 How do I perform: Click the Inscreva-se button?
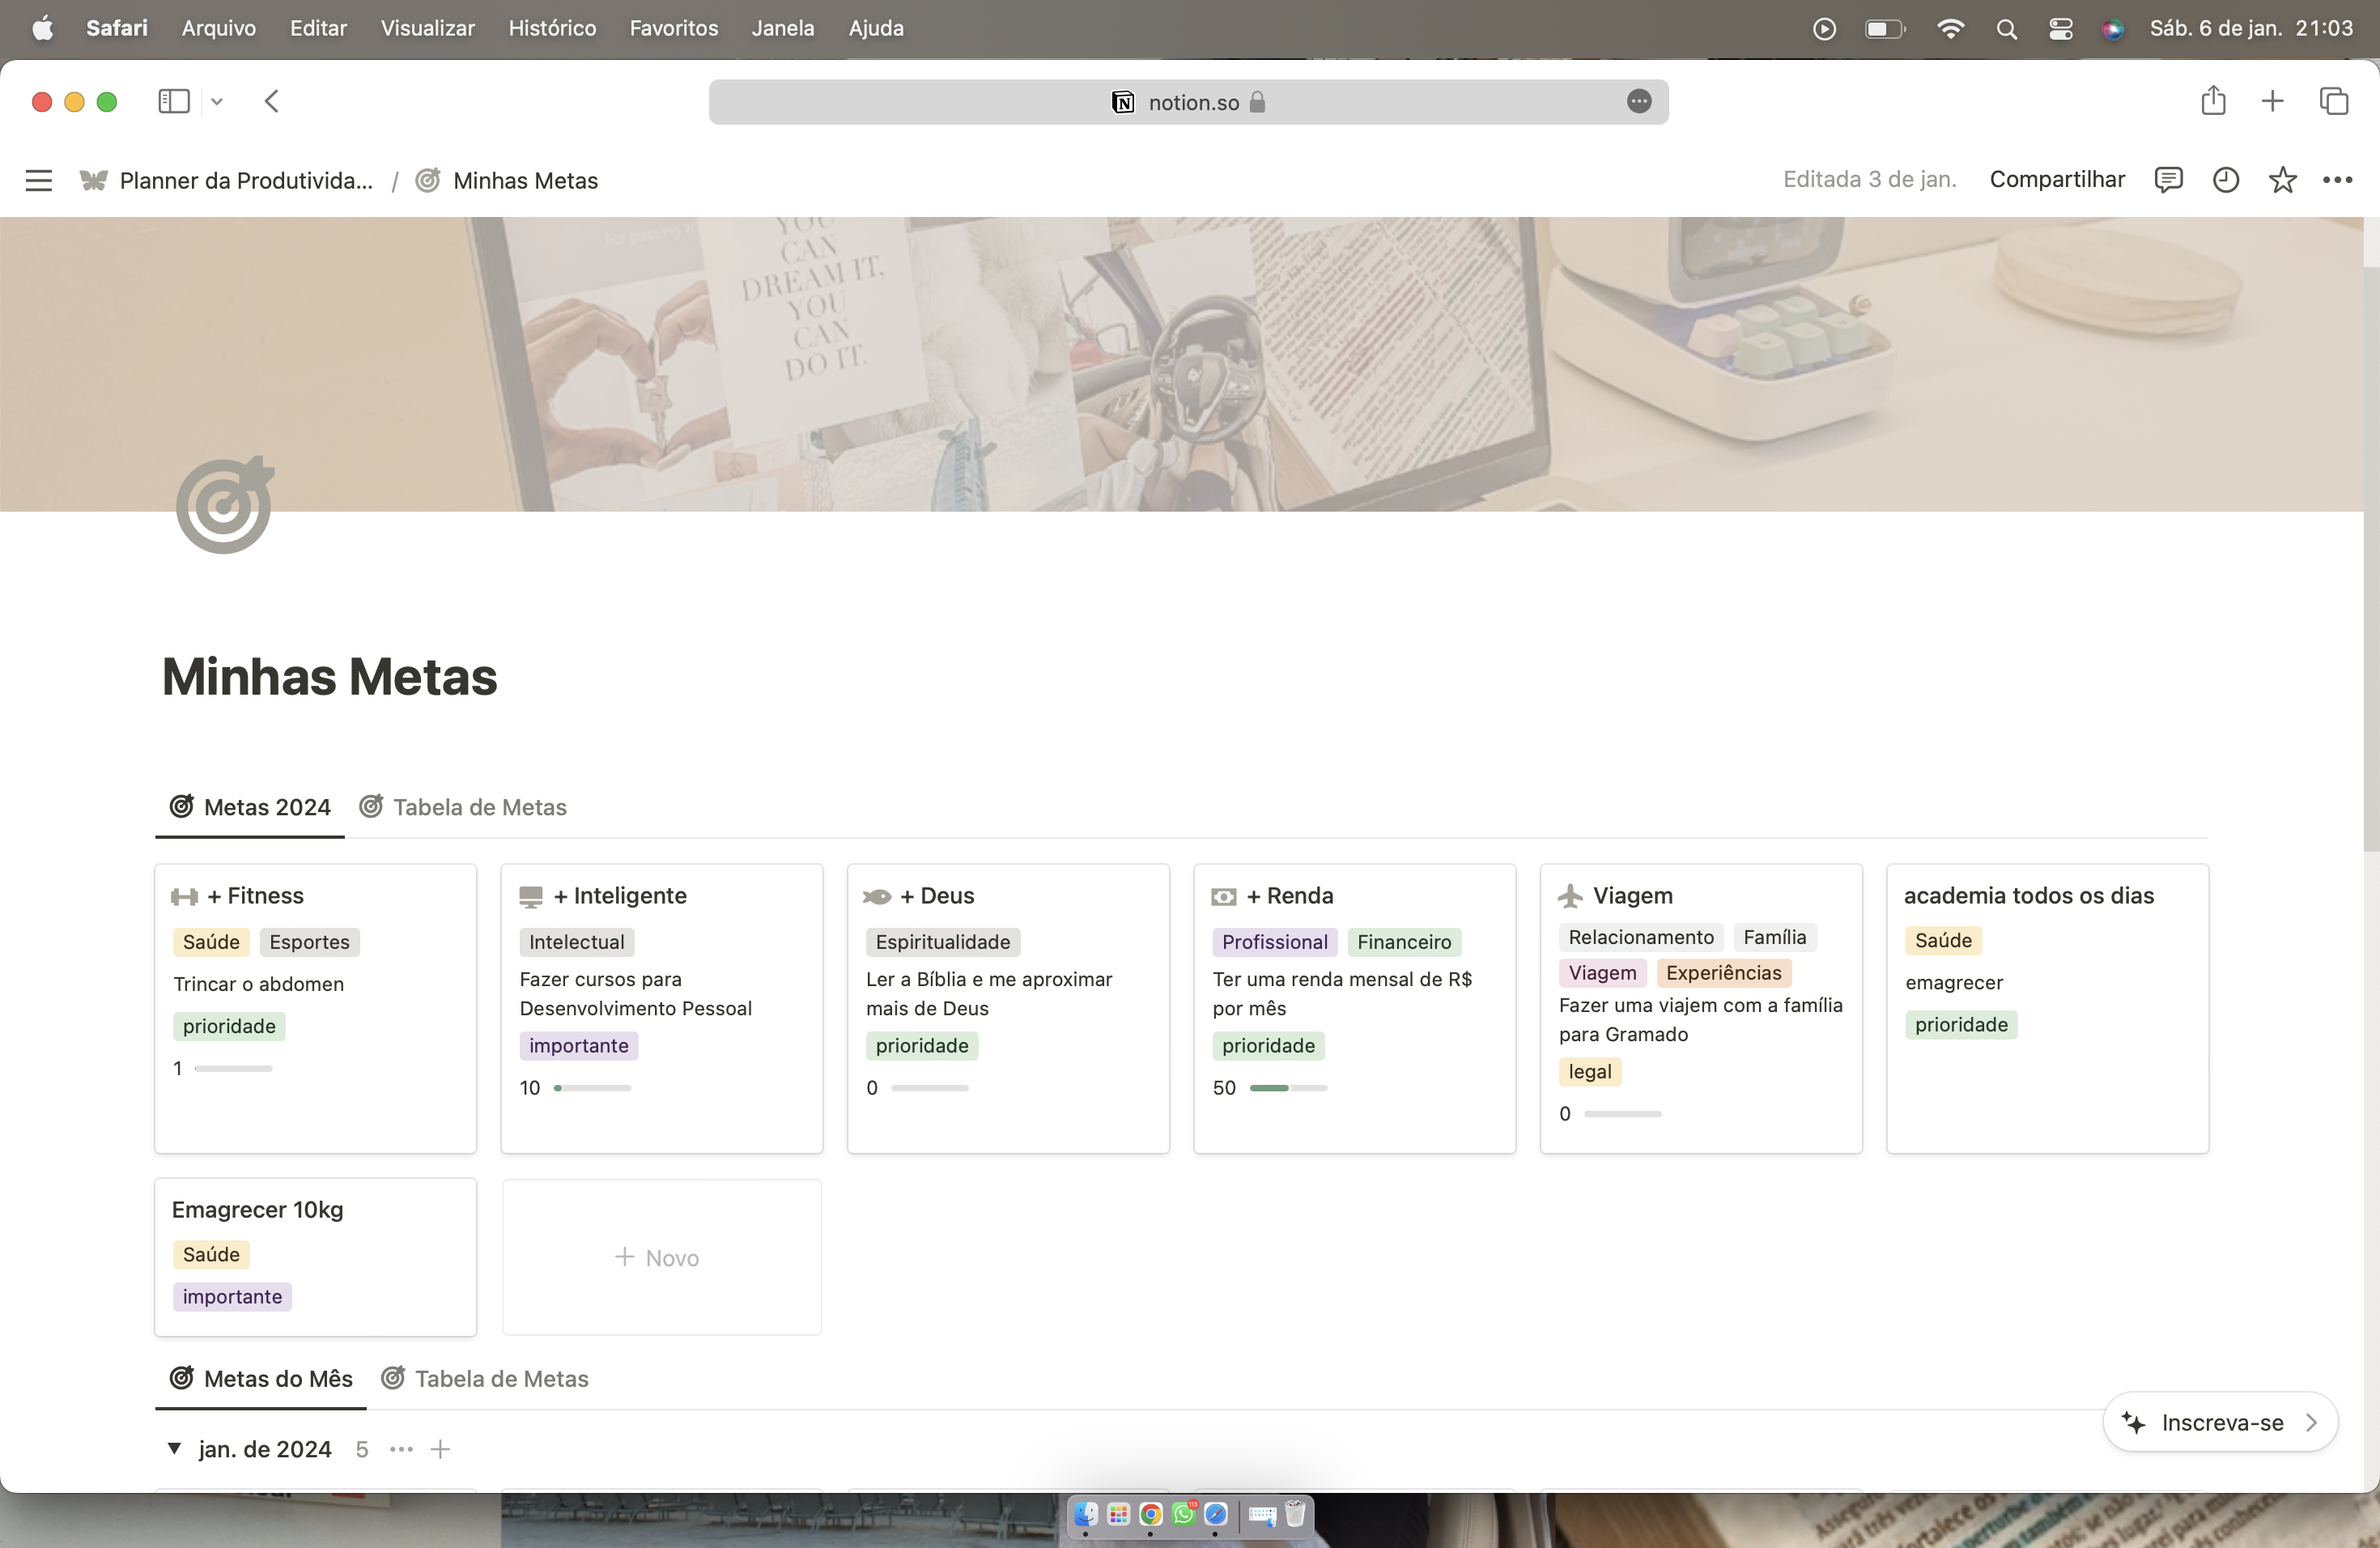[x=2220, y=1422]
